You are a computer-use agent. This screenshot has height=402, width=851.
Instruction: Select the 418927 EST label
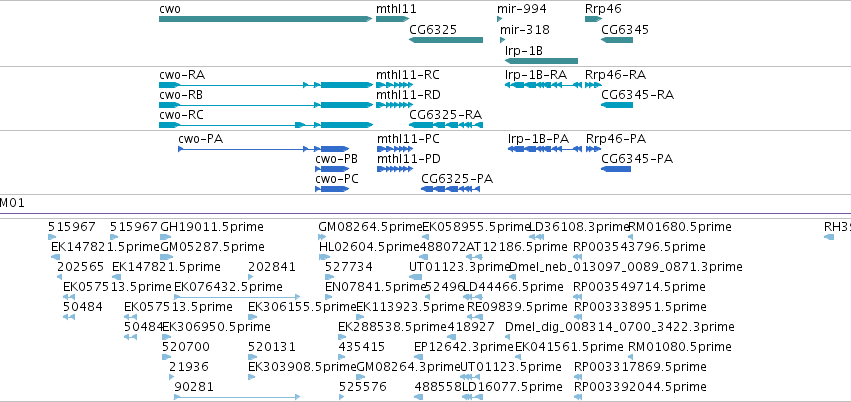[471, 327]
